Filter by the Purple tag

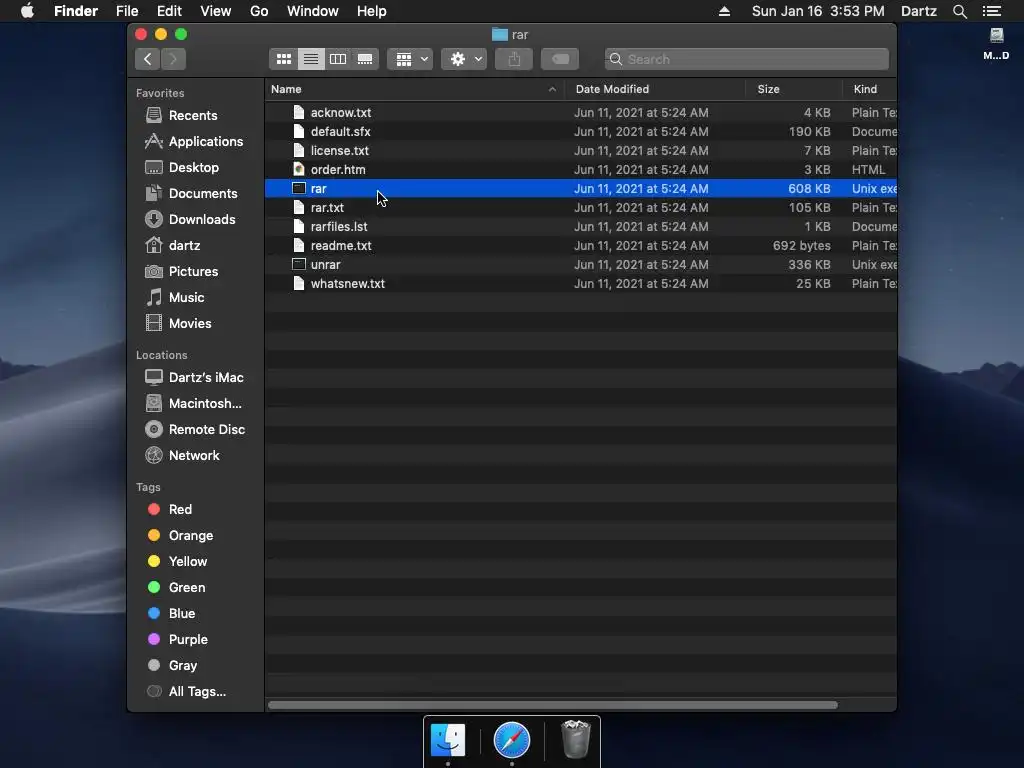coord(188,640)
